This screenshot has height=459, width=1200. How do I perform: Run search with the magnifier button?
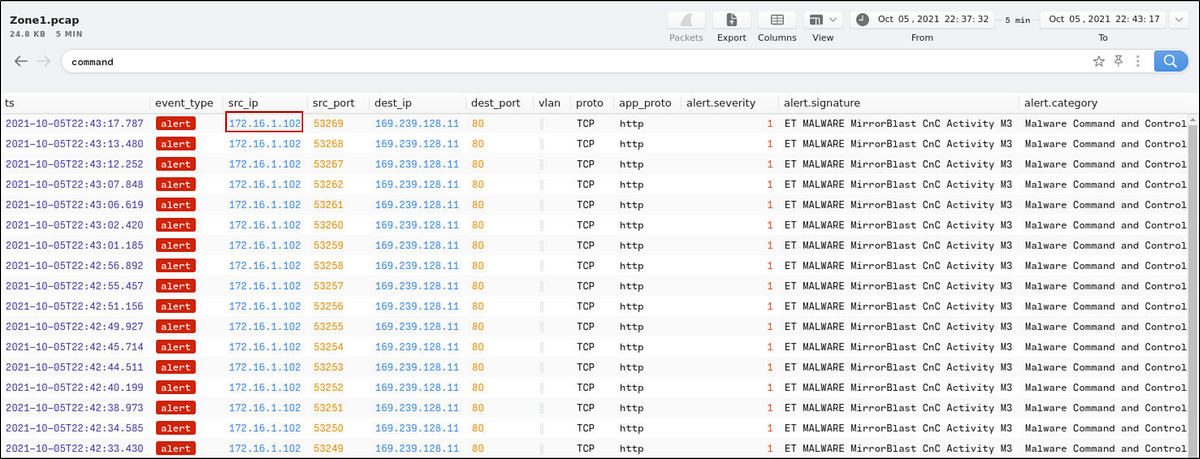pos(1167,62)
